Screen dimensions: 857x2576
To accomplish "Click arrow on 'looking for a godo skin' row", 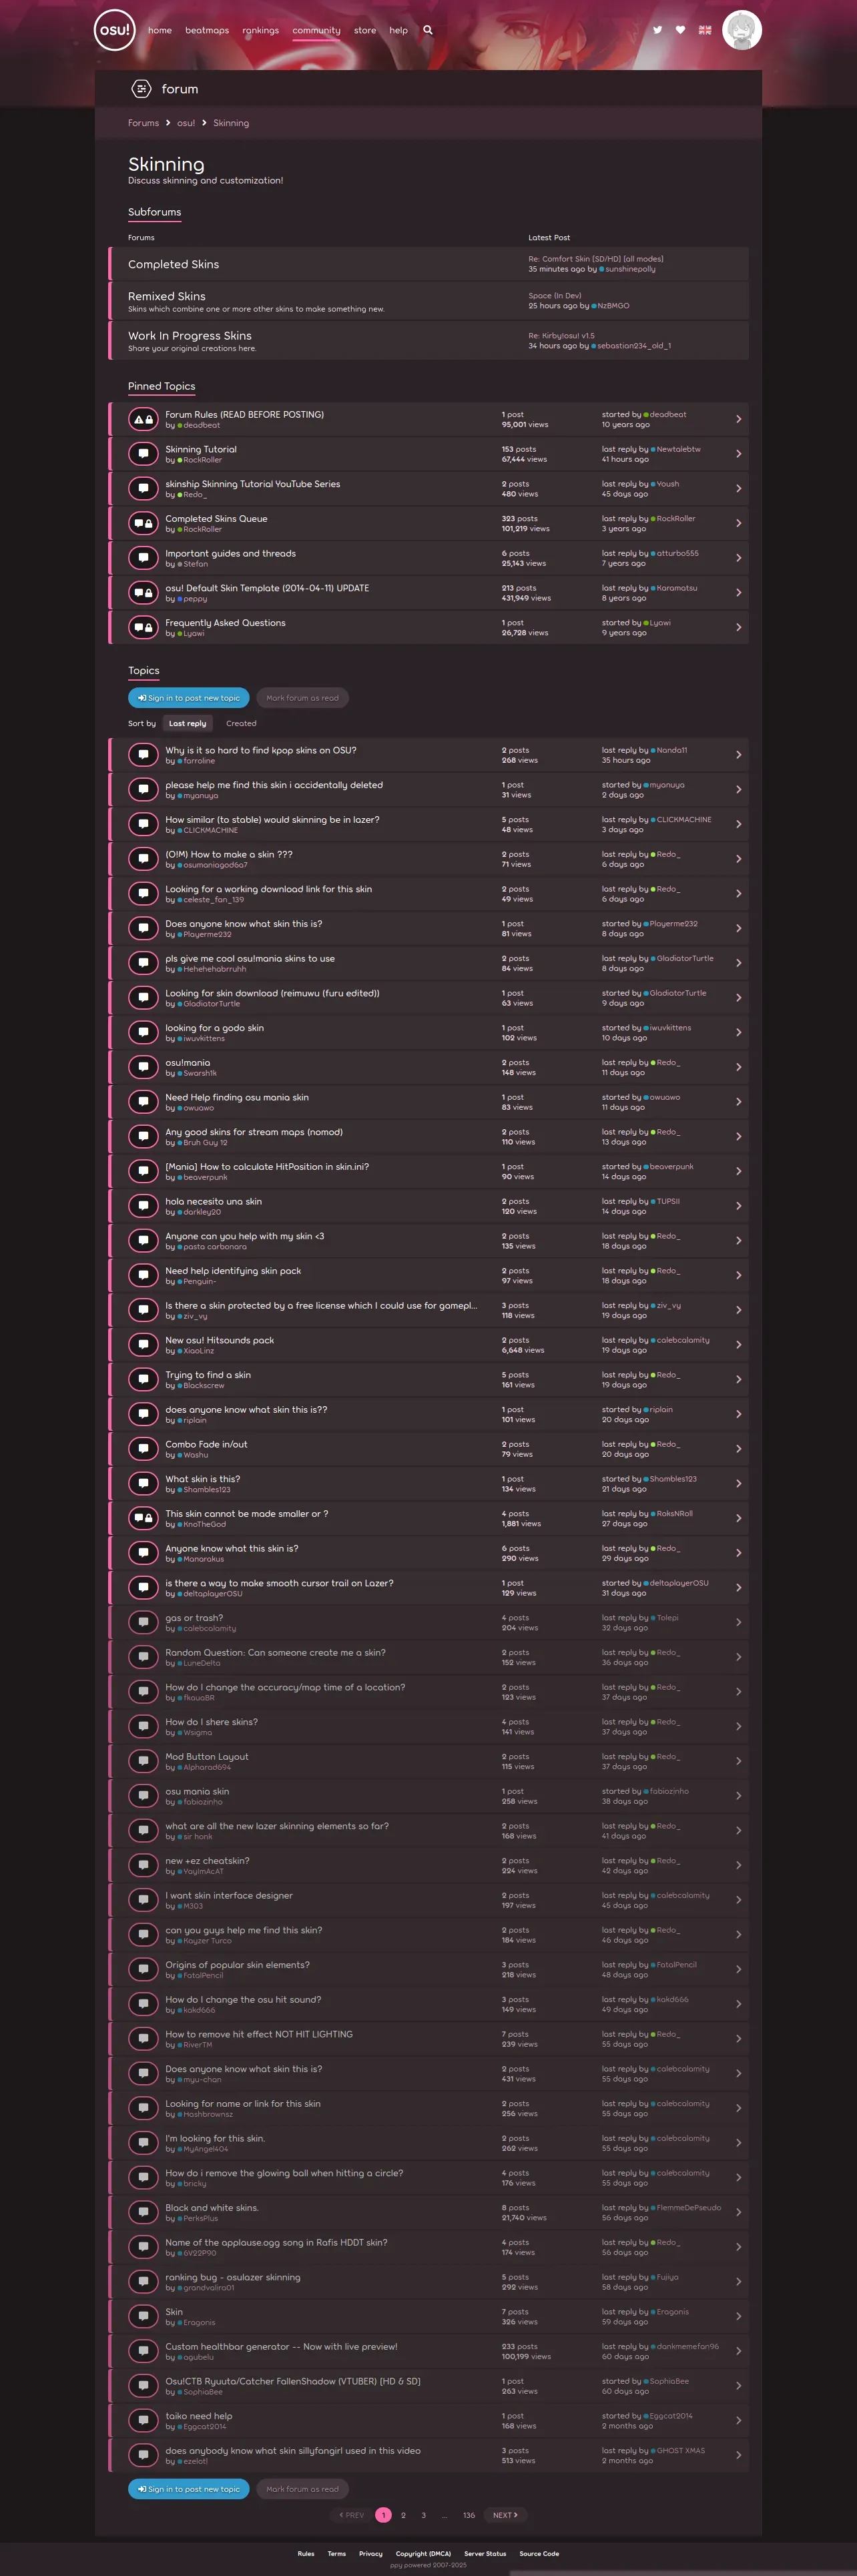I will click(738, 1032).
